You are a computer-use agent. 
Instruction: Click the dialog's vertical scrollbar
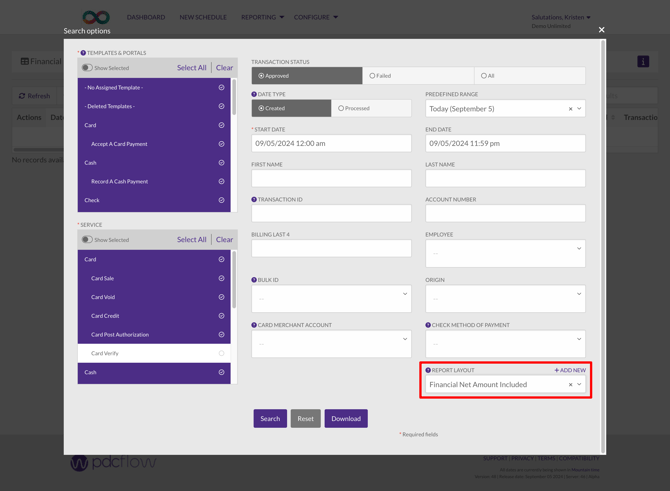[603, 247]
